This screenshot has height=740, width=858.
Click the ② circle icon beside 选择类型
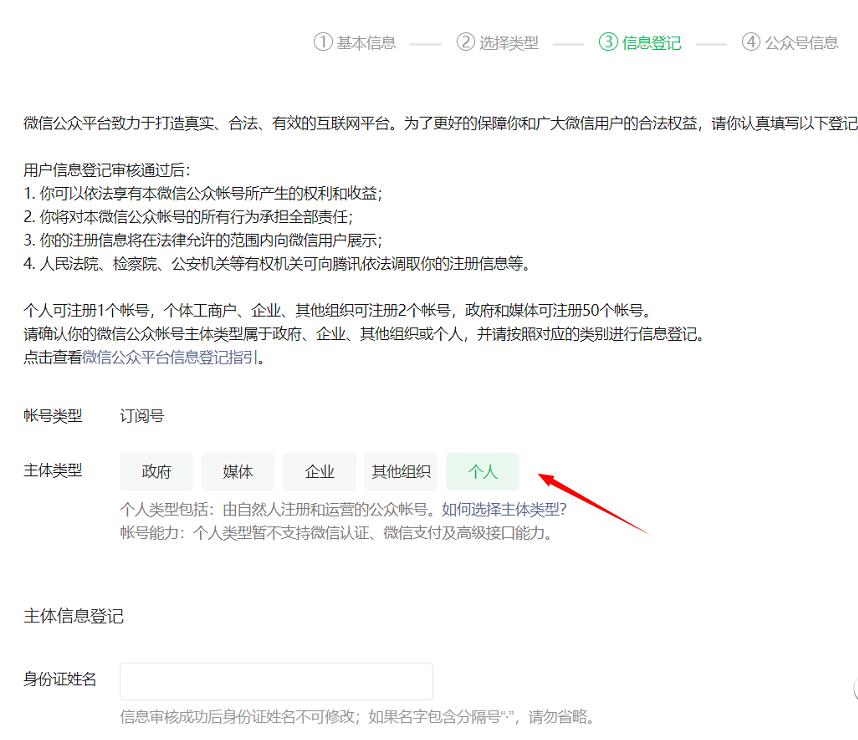[464, 42]
